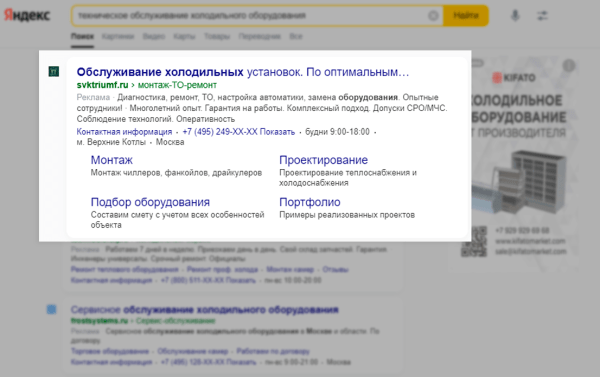Open the Монтаж sitelink
Viewport: 600px width, 377px height.
click(112, 160)
